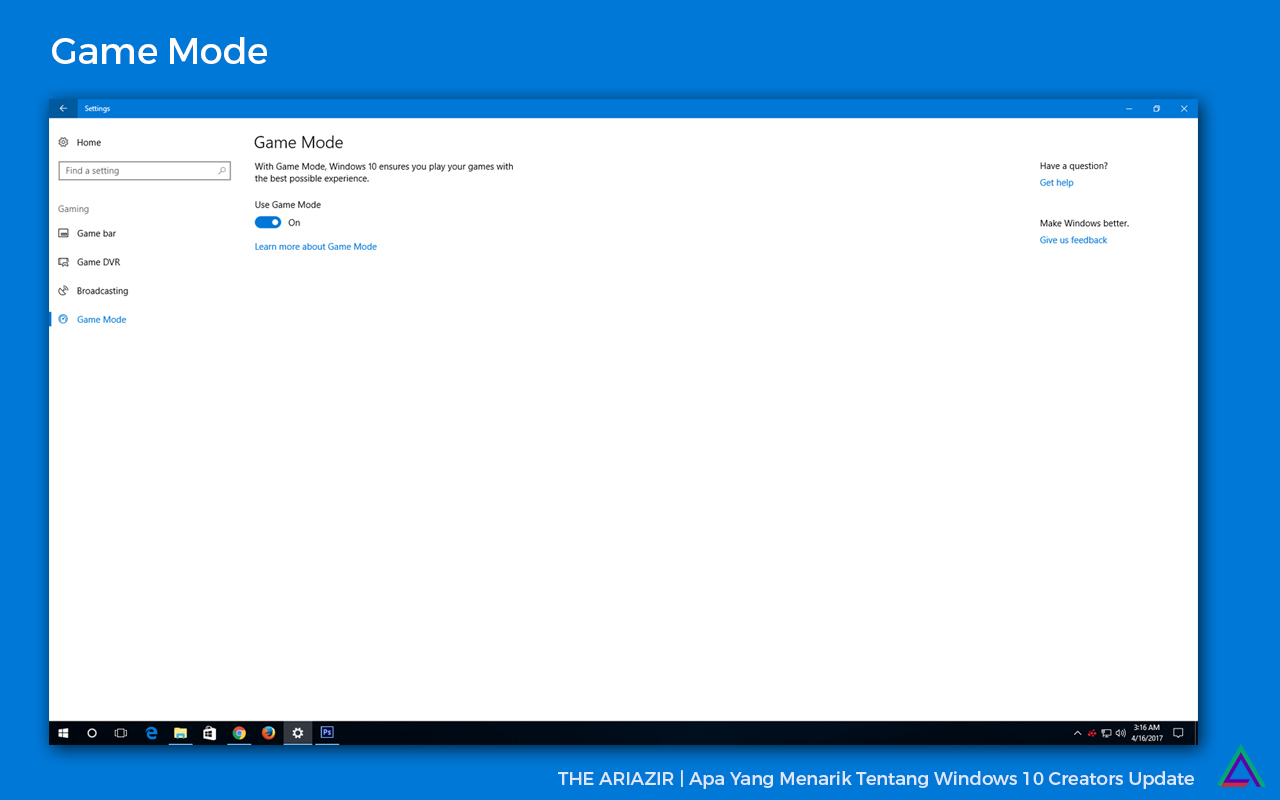Open Learn more about Game Mode link
The width and height of the screenshot is (1280, 800).
pos(316,247)
